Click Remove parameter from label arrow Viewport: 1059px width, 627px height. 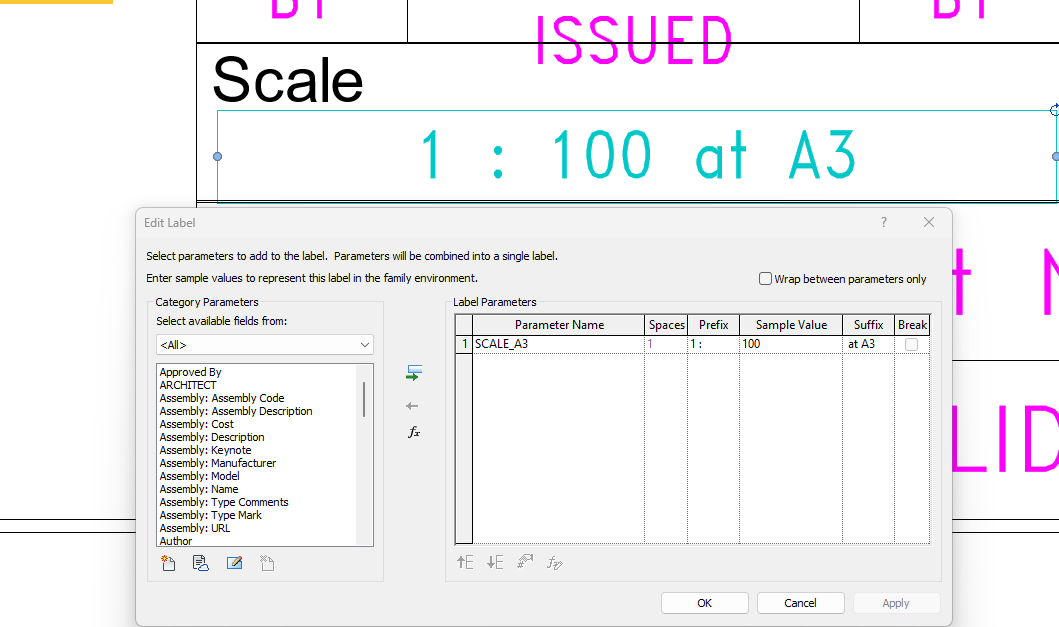click(412, 406)
